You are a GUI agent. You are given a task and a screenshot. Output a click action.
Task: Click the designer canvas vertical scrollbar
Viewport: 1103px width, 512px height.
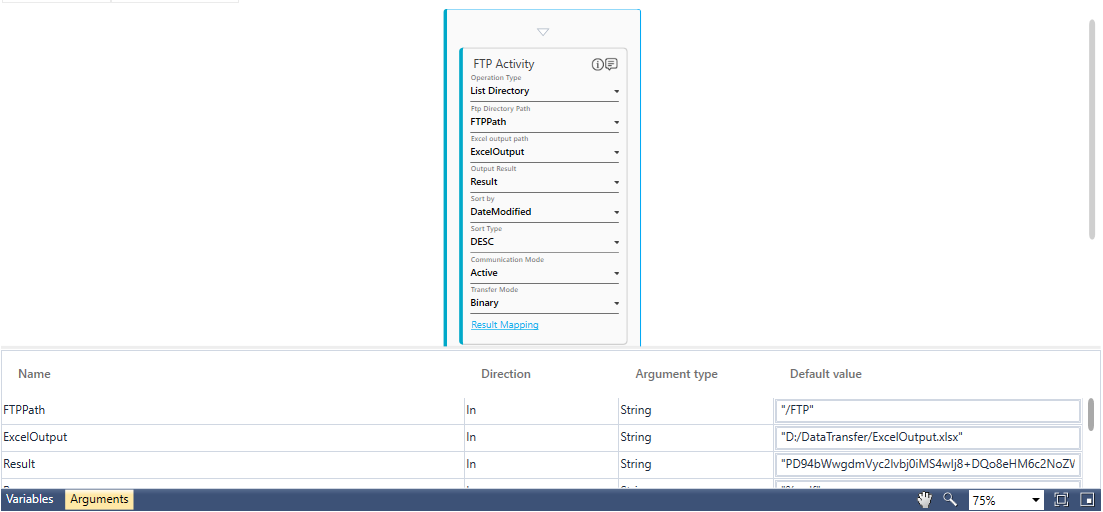pos(1092,130)
